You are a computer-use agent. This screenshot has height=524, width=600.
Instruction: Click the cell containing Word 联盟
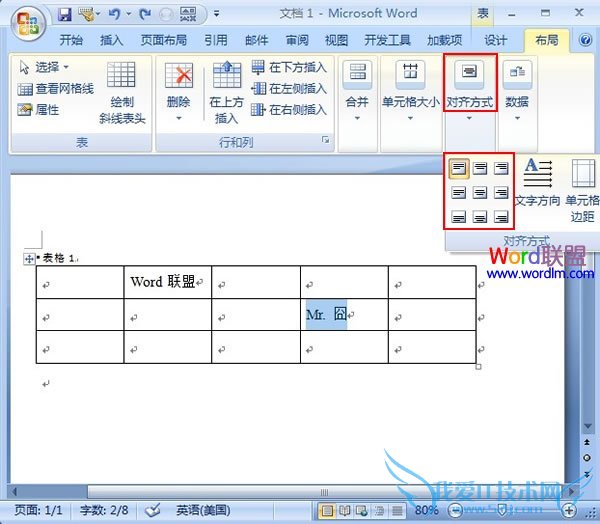168,282
